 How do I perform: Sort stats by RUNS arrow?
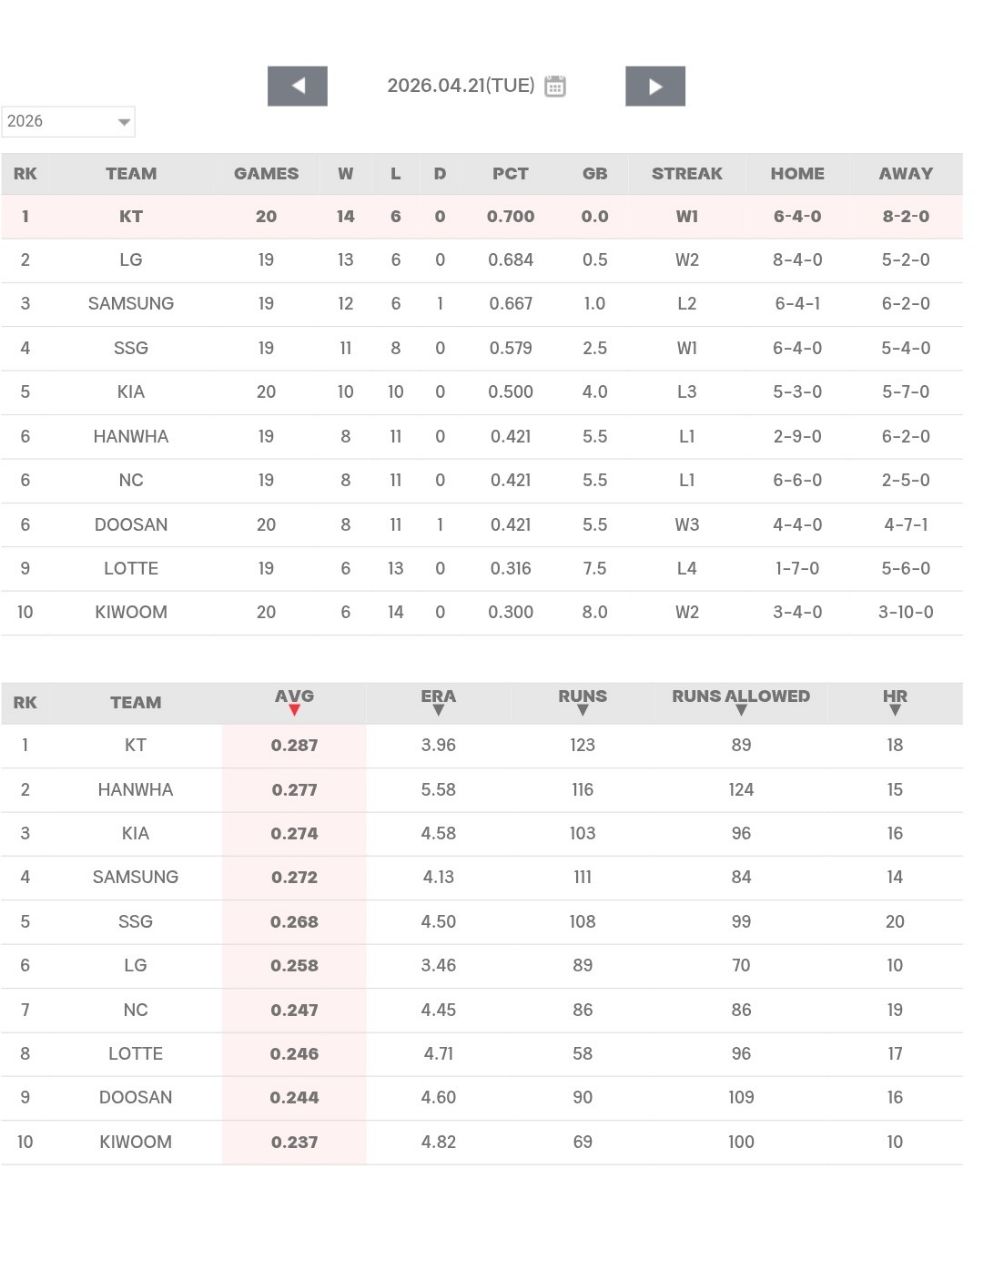point(582,710)
